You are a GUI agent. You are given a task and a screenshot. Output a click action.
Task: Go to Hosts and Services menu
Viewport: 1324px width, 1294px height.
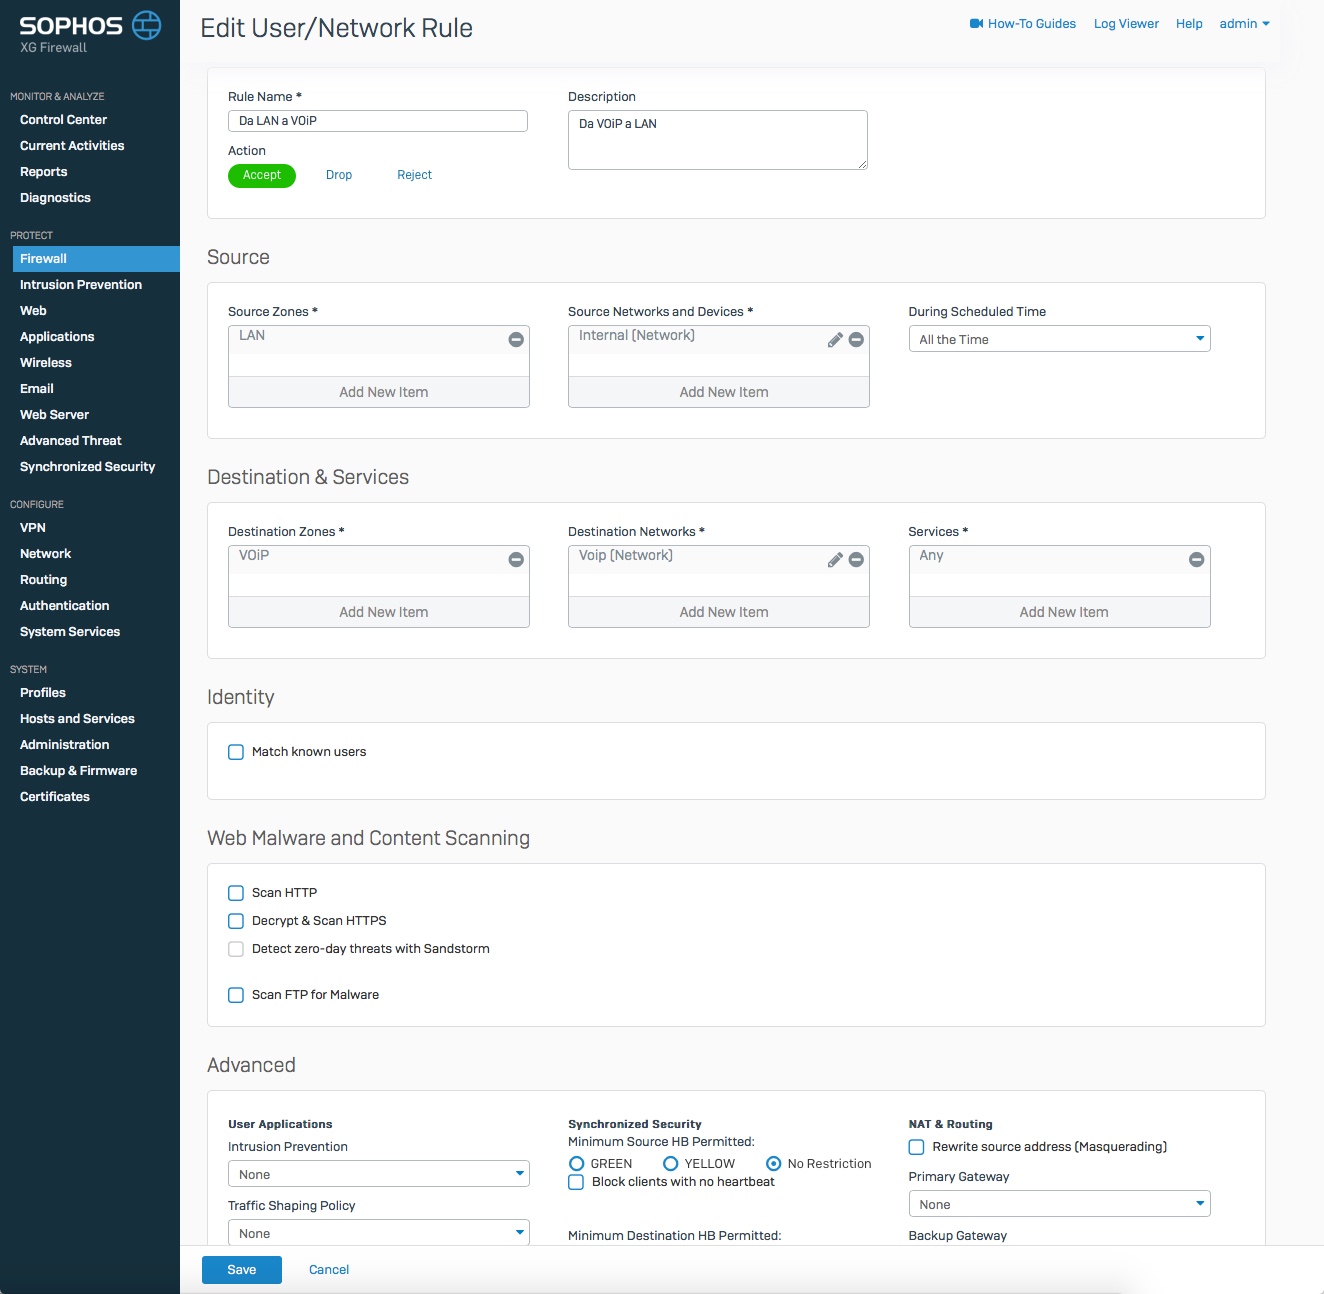coord(77,719)
